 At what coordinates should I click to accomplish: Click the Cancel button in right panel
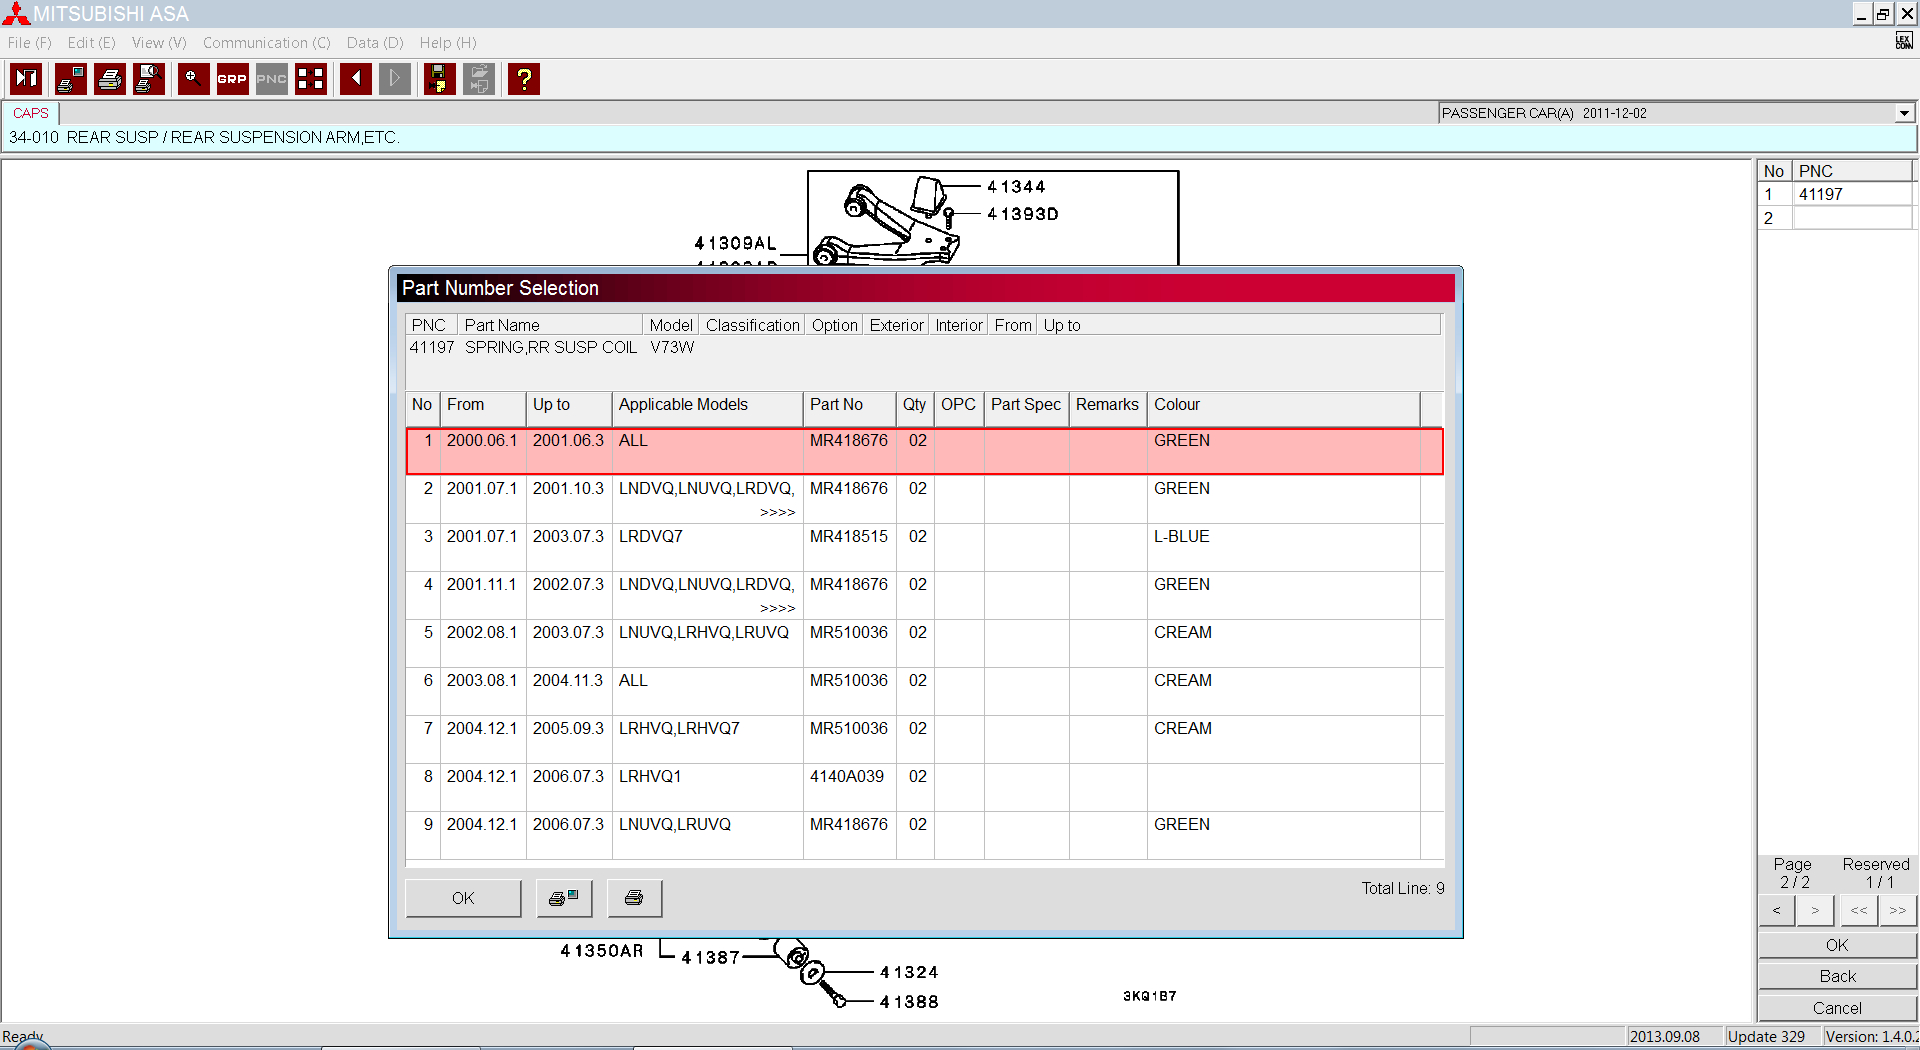(x=1836, y=1008)
